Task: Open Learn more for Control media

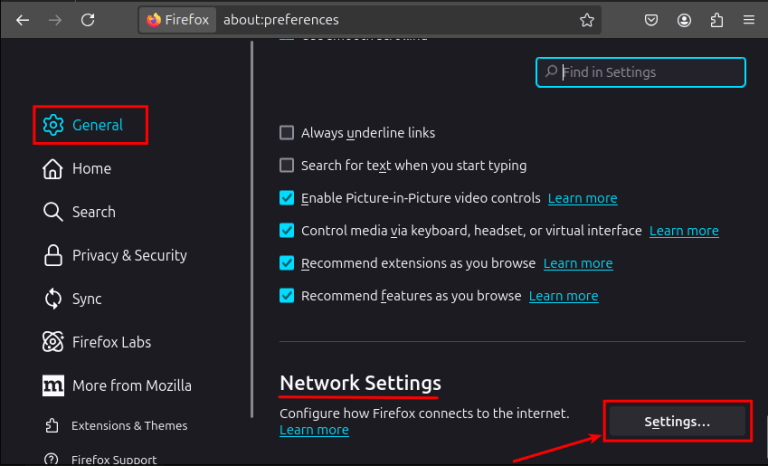Action: [x=684, y=231]
